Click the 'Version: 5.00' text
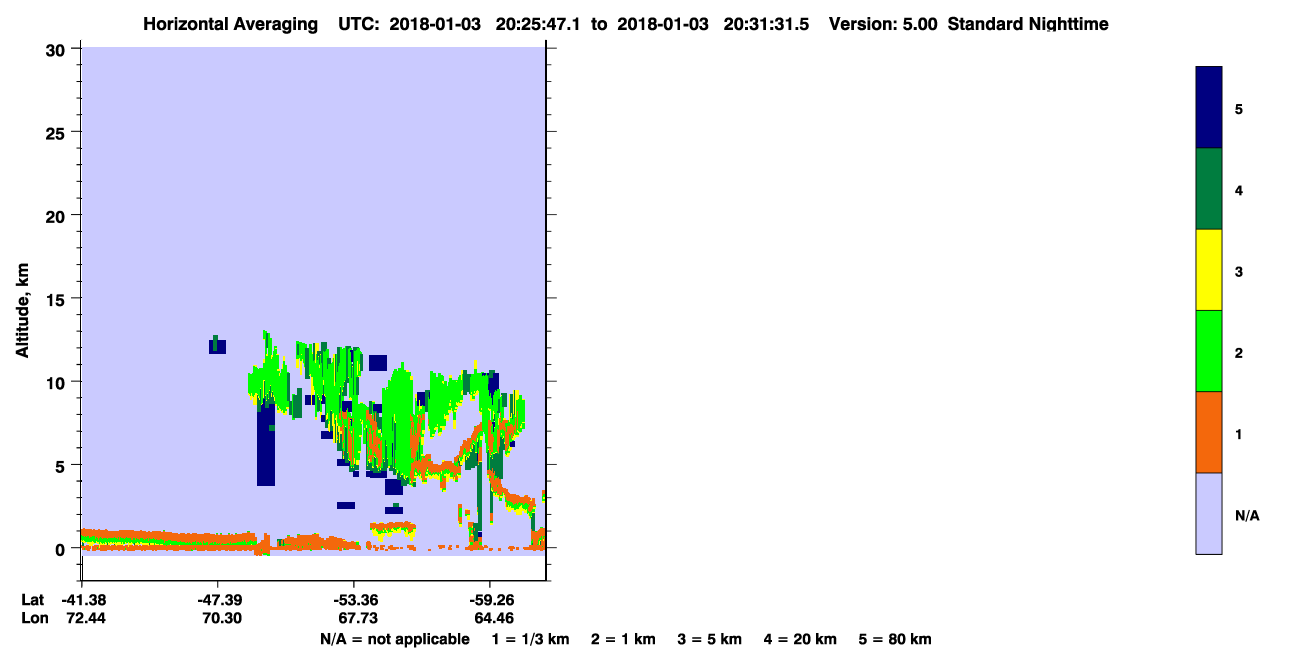 pyautogui.click(x=883, y=24)
